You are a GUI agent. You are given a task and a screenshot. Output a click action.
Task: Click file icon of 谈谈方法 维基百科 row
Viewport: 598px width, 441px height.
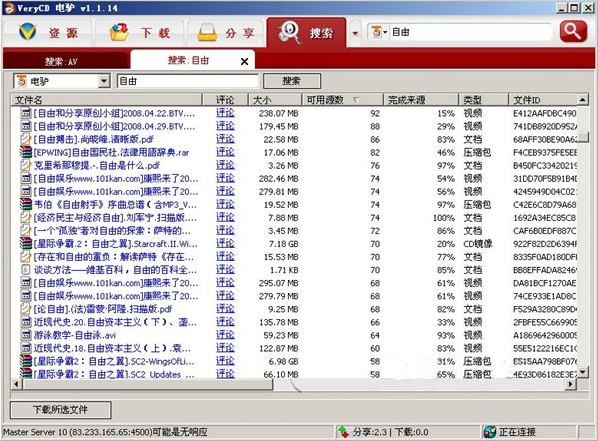point(26,270)
